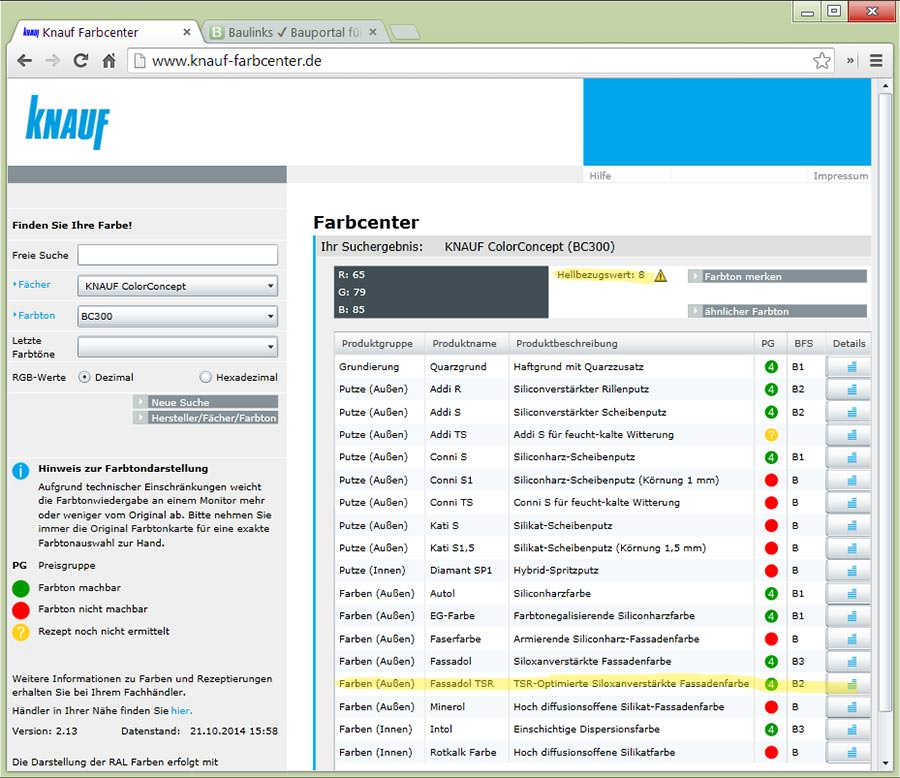Click the browser back arrow
This screenshot has width=900, height=778.
pyautogui.click(x=24, y=60)
